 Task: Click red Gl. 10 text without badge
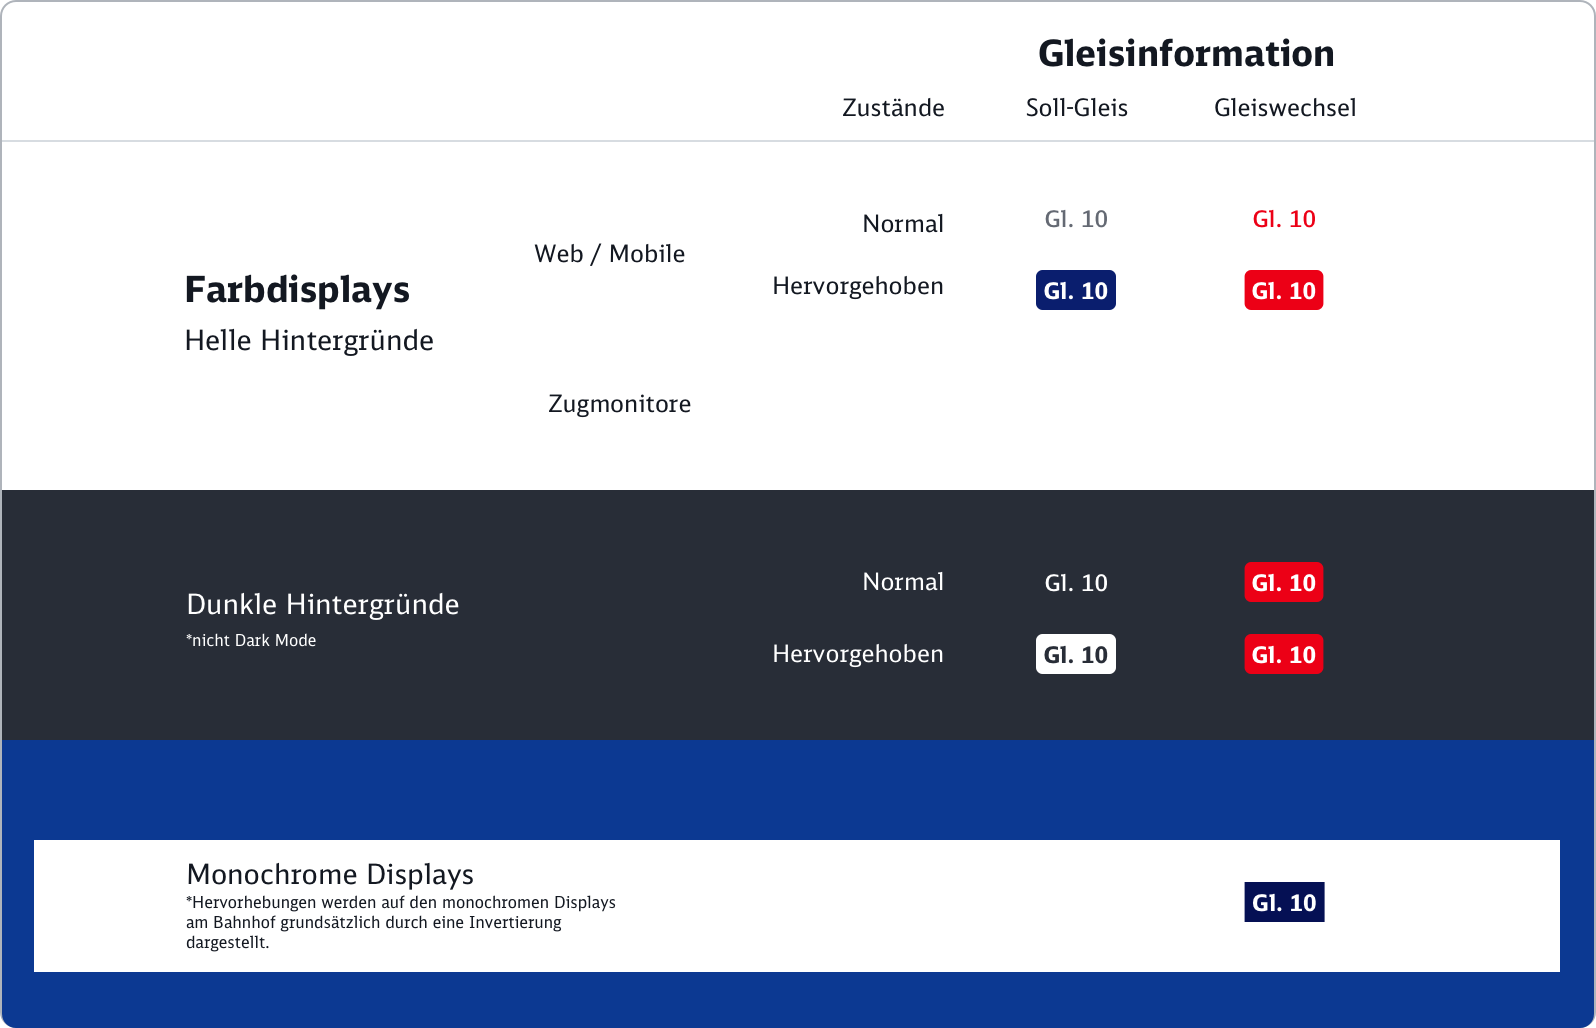click(1284, 219)
